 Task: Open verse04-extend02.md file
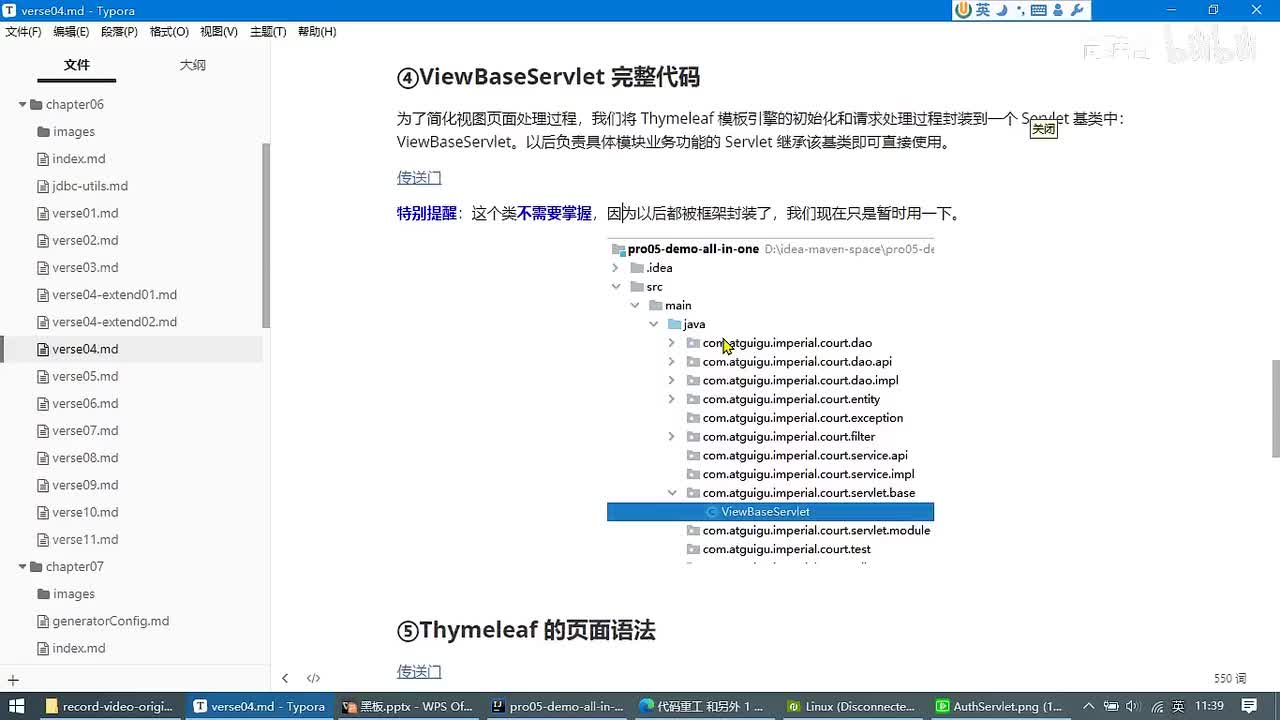pos(114,322)
